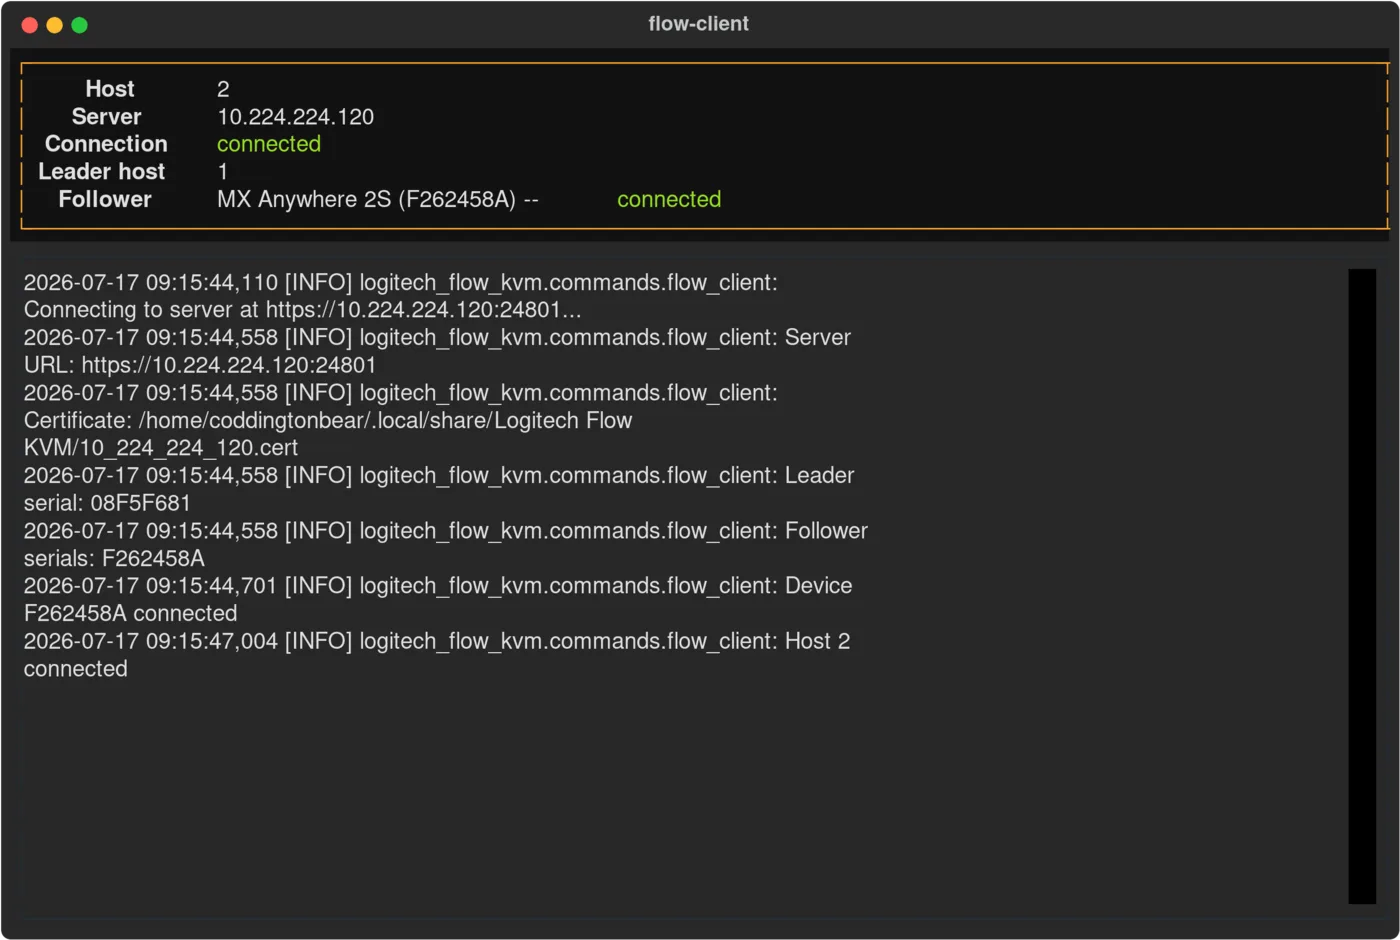This screenshot has width=1400, height=940.
Task: Click the Host label
Action: coord(110,89)
